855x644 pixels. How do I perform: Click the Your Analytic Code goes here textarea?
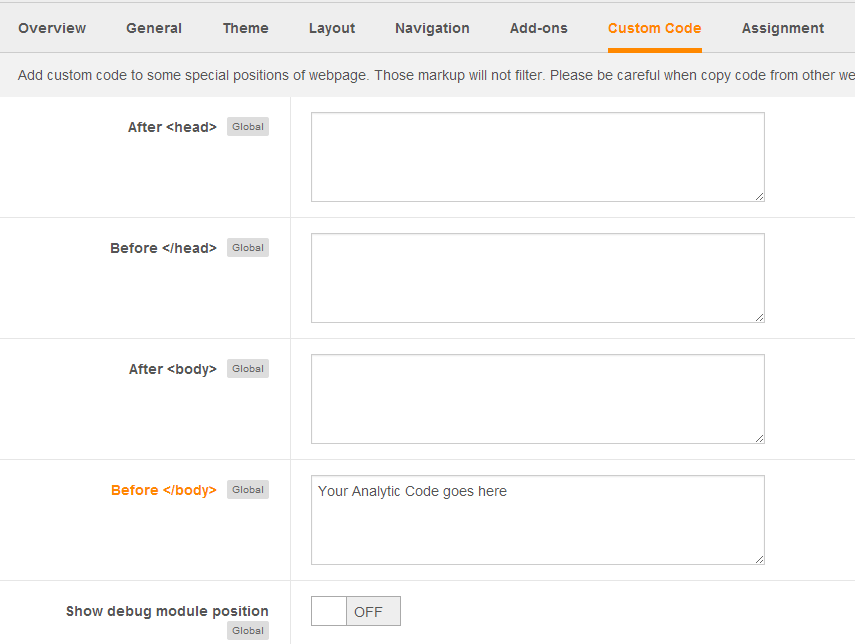pyautogui.click(x=538, y=520)
